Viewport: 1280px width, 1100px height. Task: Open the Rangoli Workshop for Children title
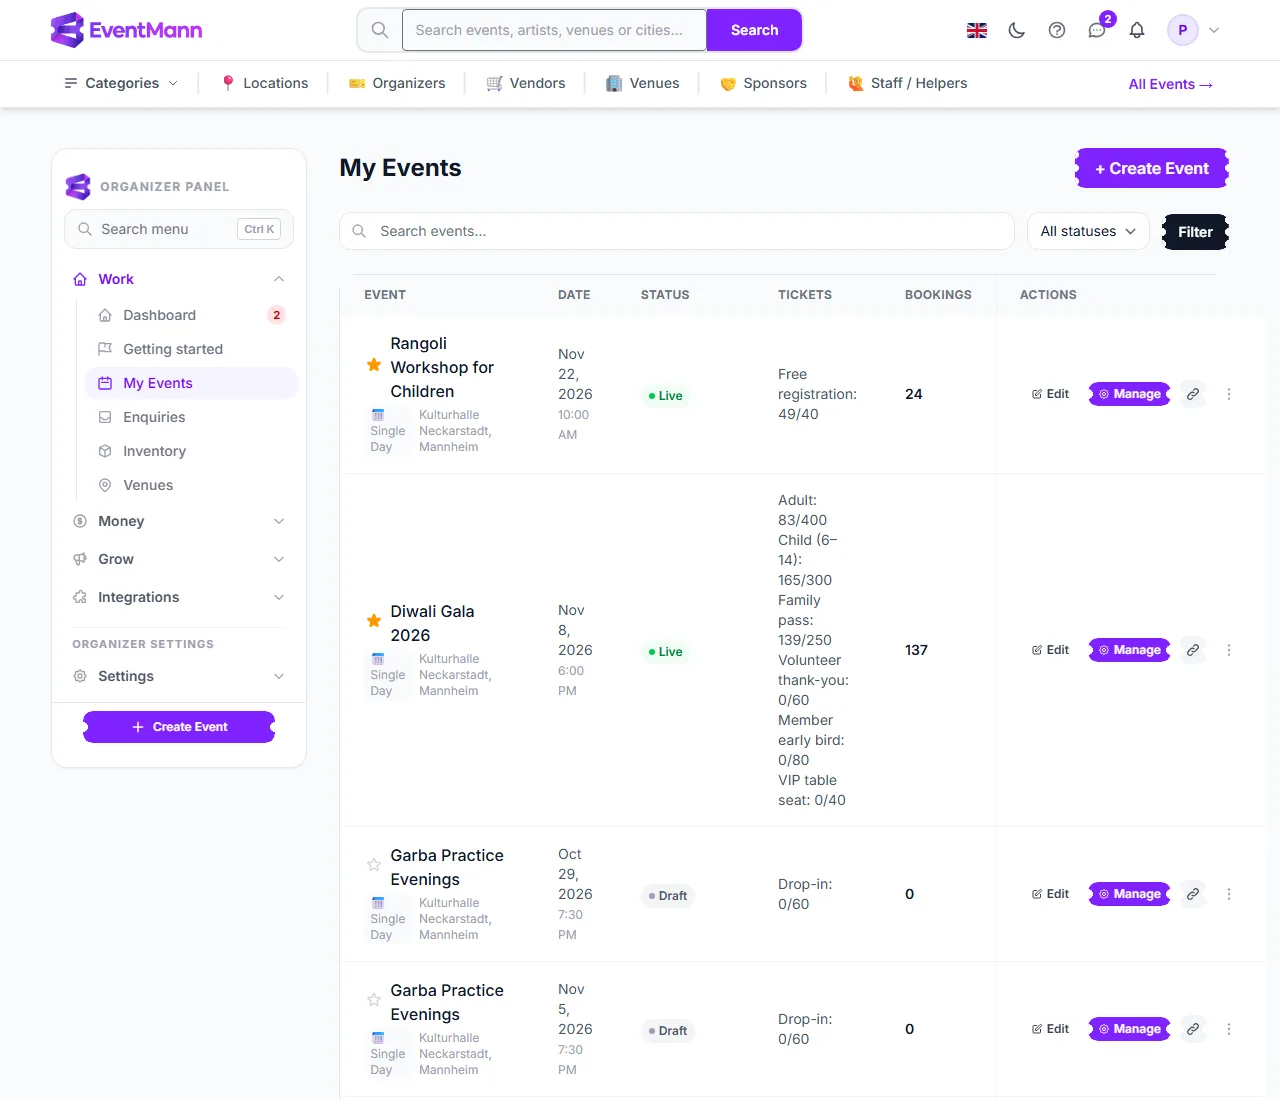442,367
